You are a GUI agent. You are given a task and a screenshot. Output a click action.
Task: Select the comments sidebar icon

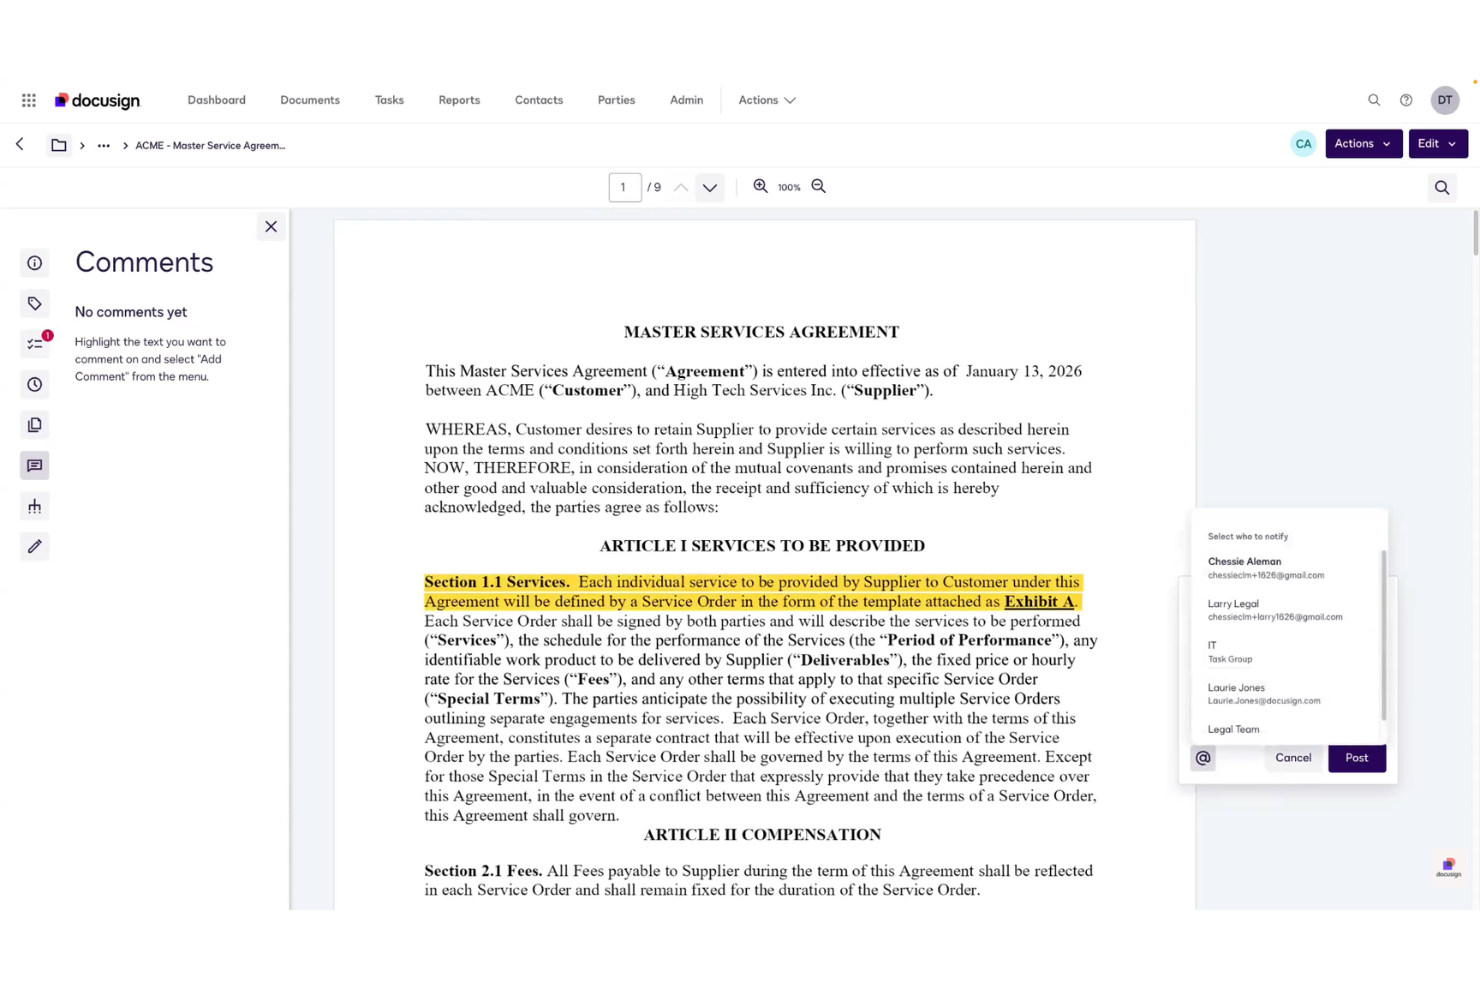coord(35,466)
